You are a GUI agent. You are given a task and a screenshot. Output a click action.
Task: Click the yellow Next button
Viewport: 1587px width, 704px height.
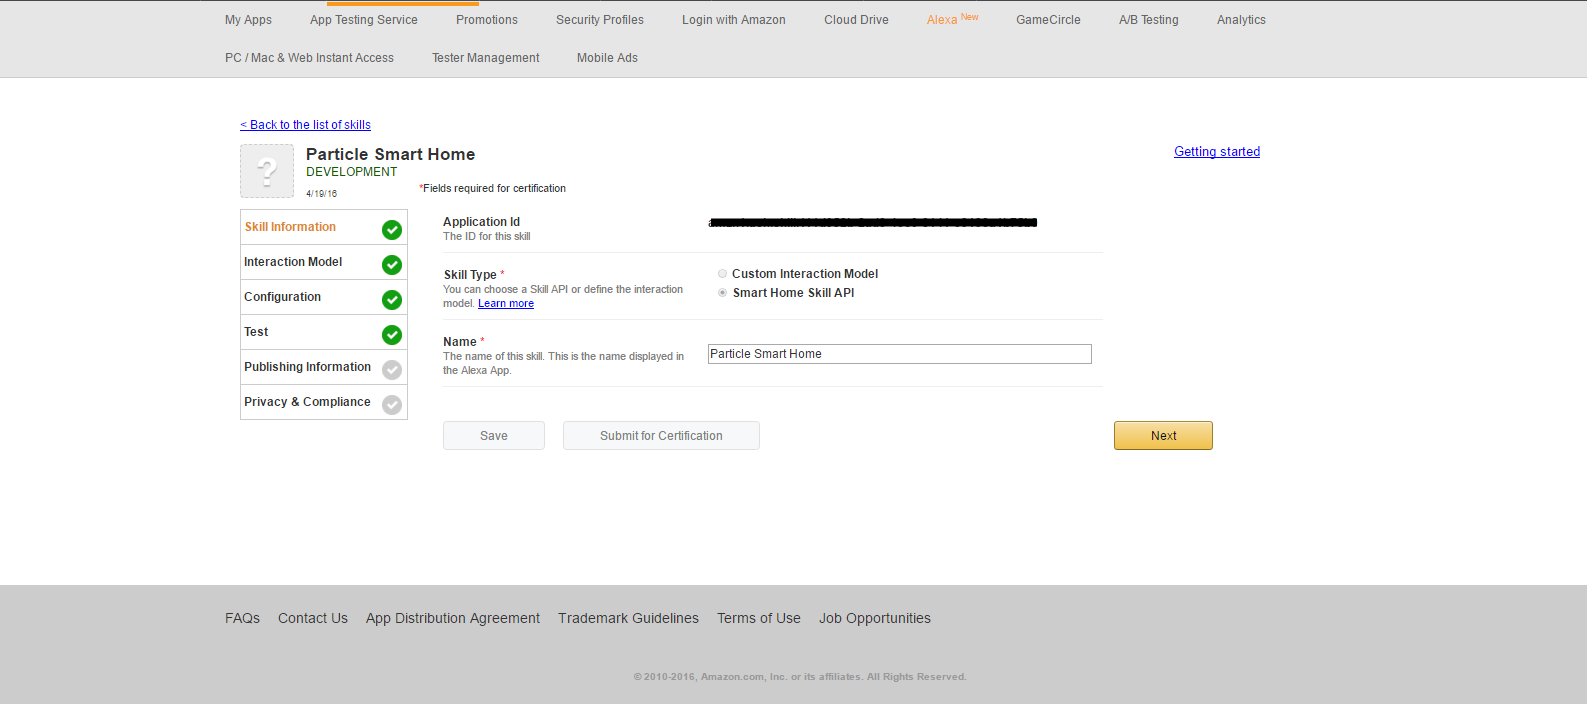1163,436
